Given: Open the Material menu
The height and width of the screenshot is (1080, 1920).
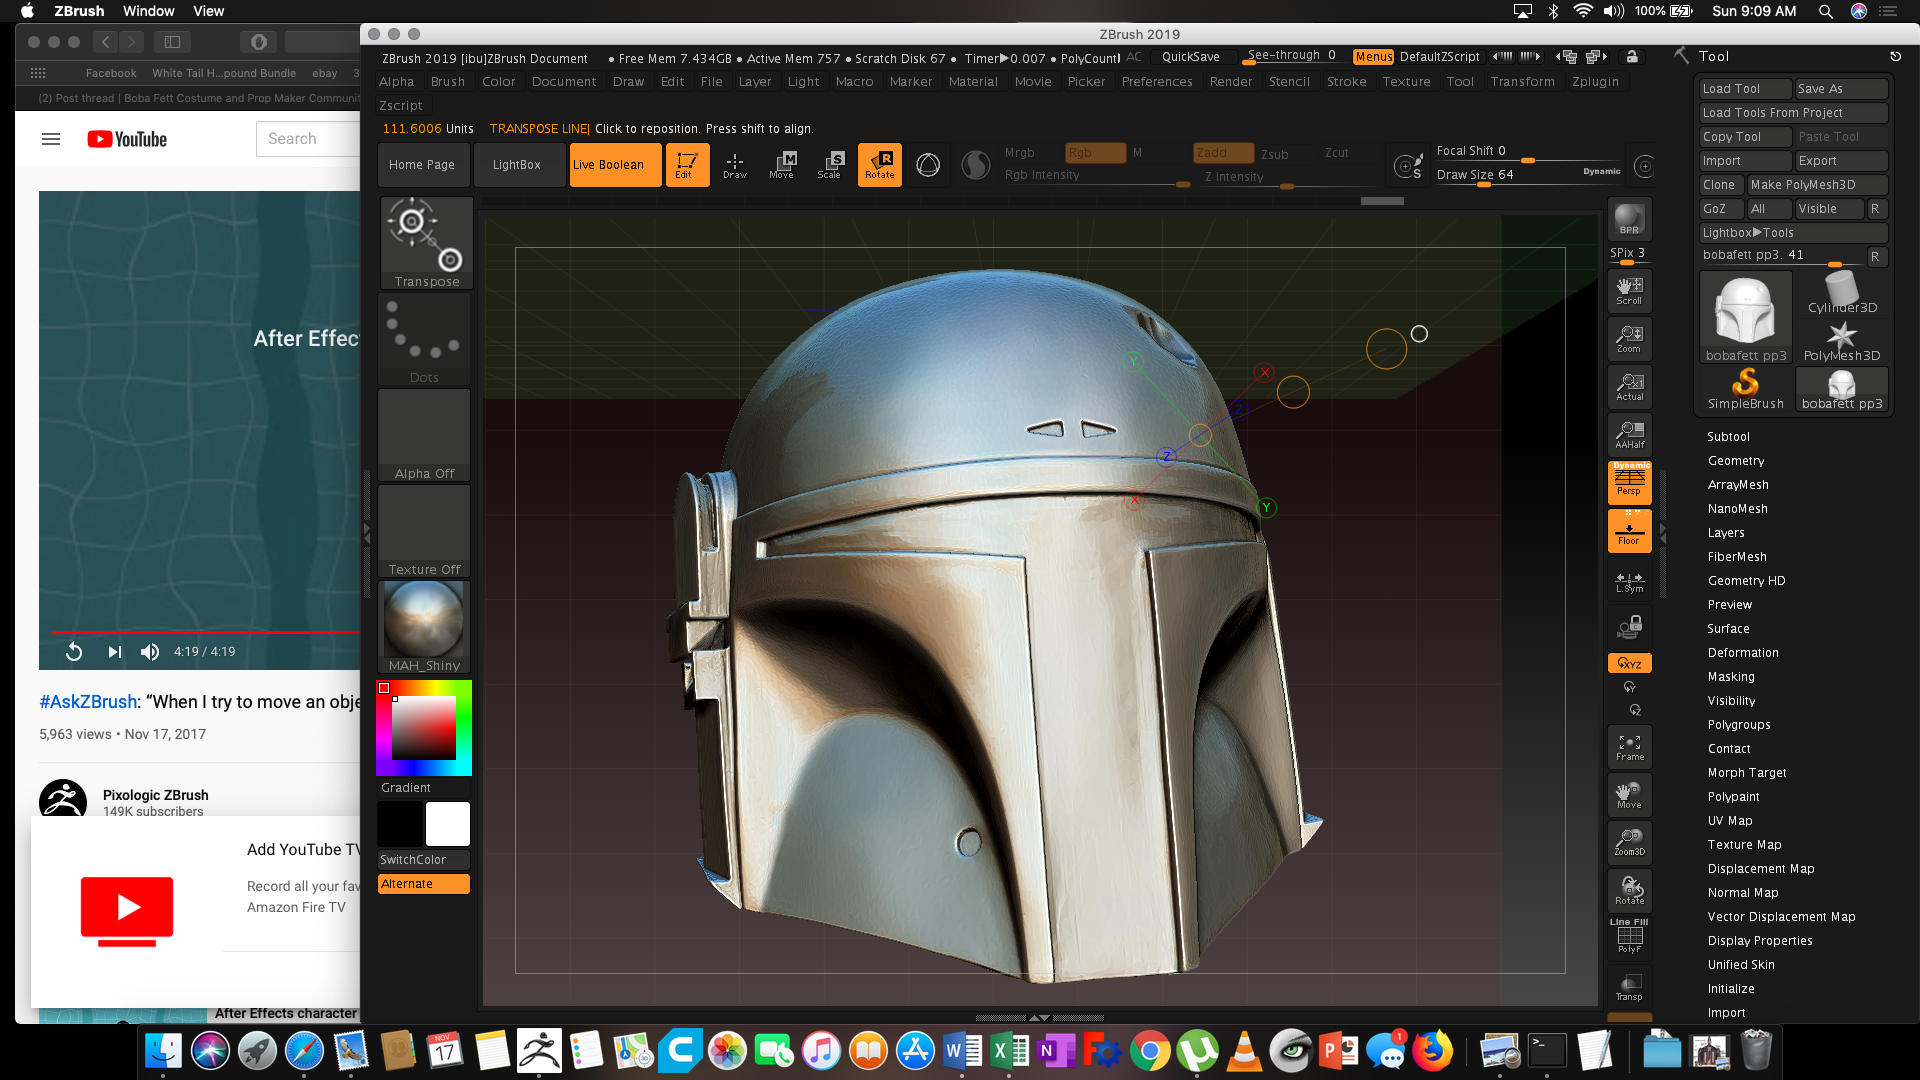Looking at the screenshot, I should 973,82.
